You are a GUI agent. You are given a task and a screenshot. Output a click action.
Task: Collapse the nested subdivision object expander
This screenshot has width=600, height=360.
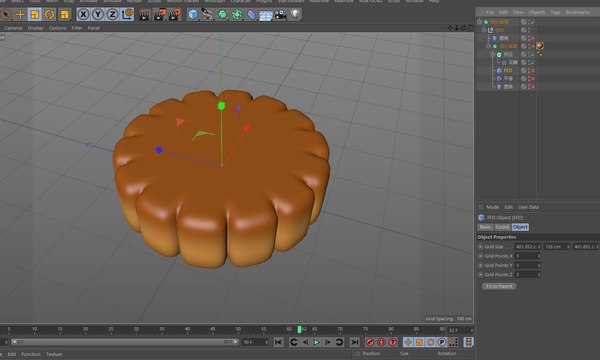tap(488, 46)
